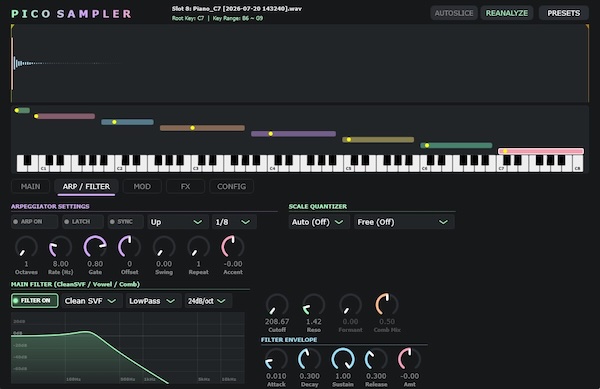
Task: Select the purple sample zone bar
Action: [x=293, y=134]
